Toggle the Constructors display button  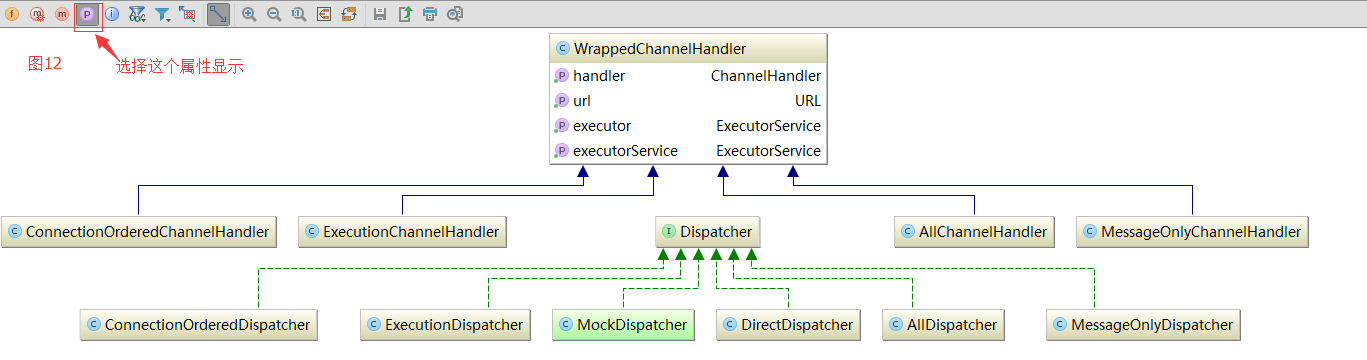point(38,14)
